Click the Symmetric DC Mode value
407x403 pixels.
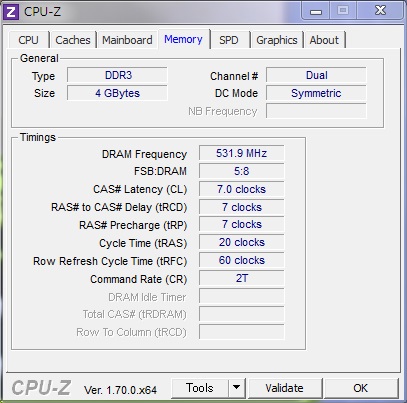click(316, 93)
